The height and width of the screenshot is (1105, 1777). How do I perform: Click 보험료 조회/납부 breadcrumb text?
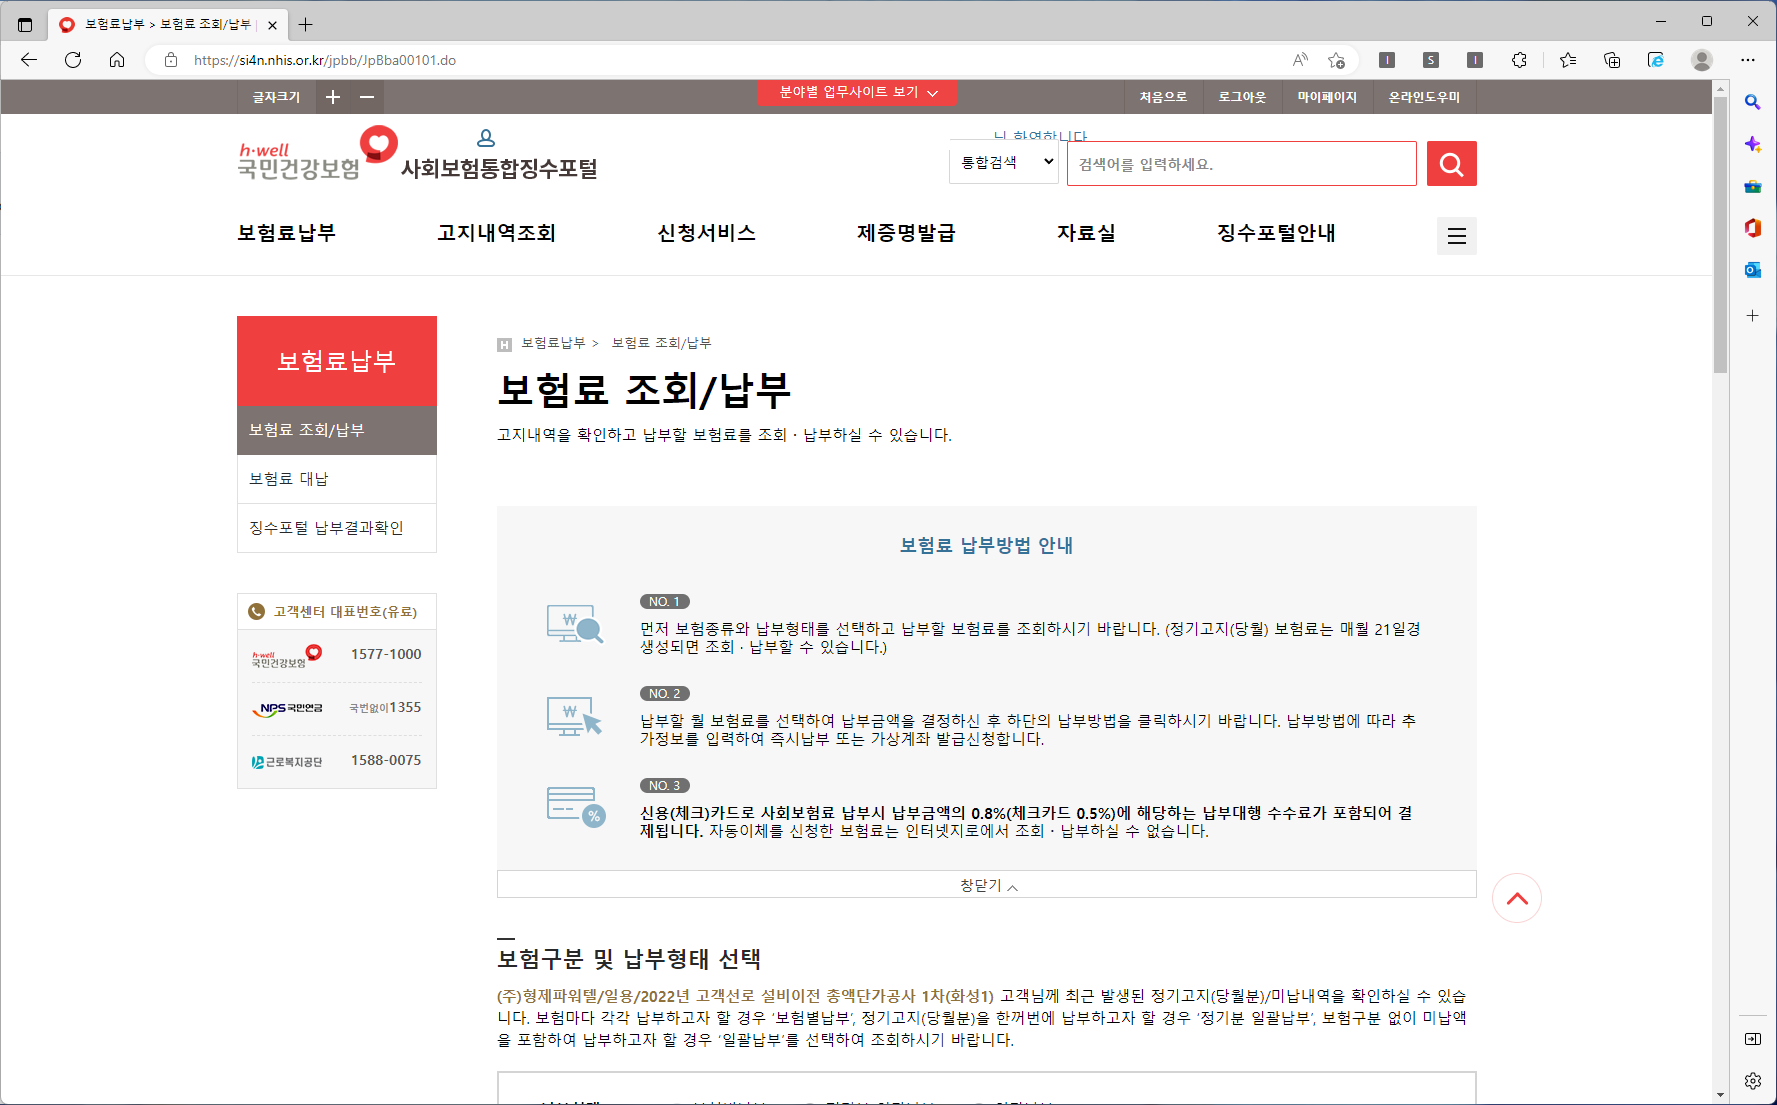tap(661, 343)
